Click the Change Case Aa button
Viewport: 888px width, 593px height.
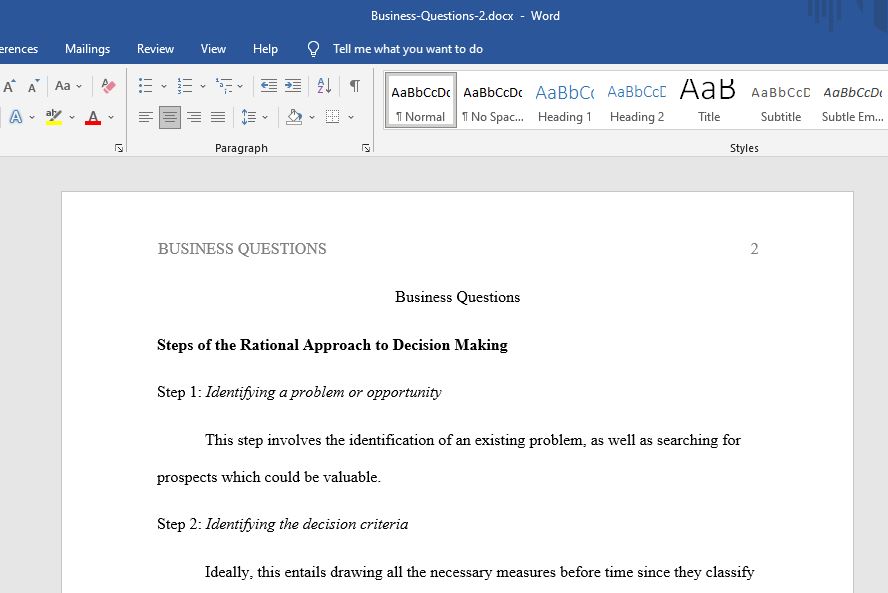point(63,86)
